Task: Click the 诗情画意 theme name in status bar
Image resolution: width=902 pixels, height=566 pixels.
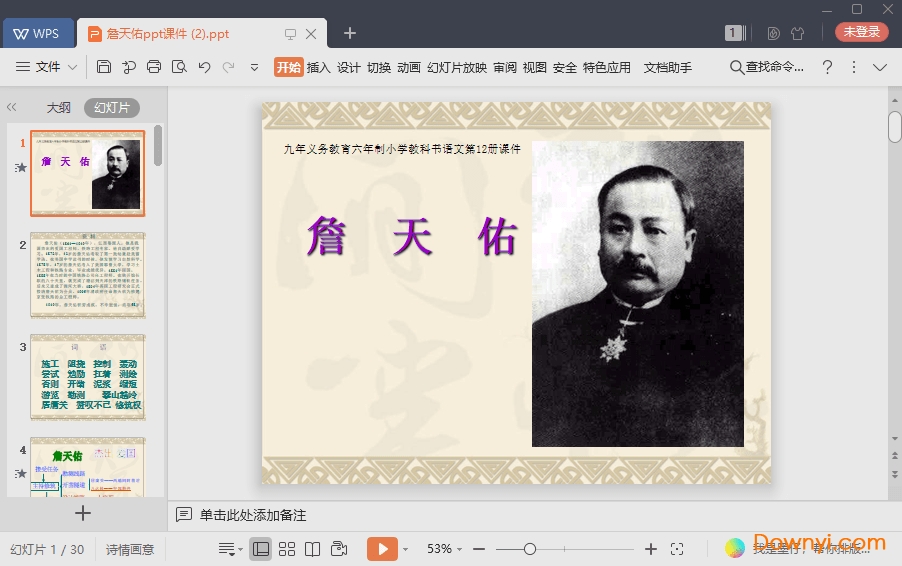Action: 130,549
